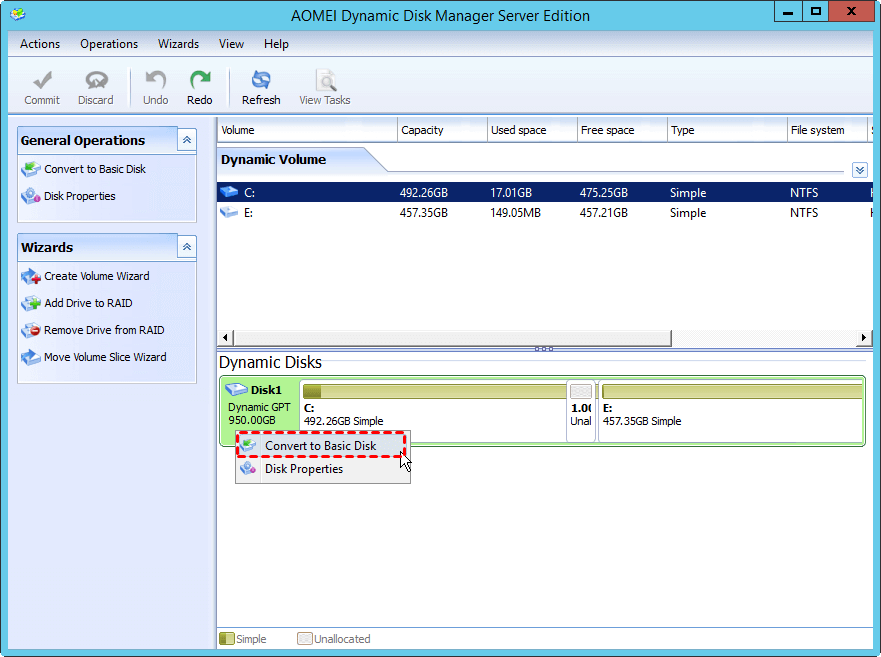
Task: Open the Actions menu
Action: [40, 44]
